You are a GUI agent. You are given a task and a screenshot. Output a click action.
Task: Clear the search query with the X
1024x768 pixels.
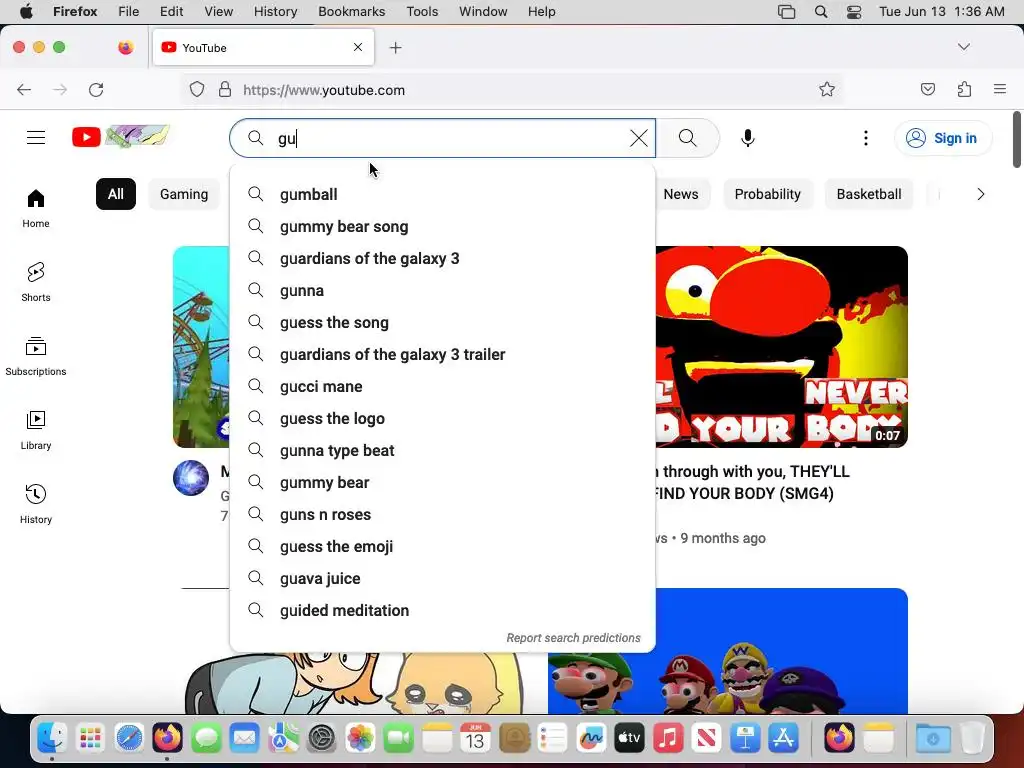[x=639, y=138]
